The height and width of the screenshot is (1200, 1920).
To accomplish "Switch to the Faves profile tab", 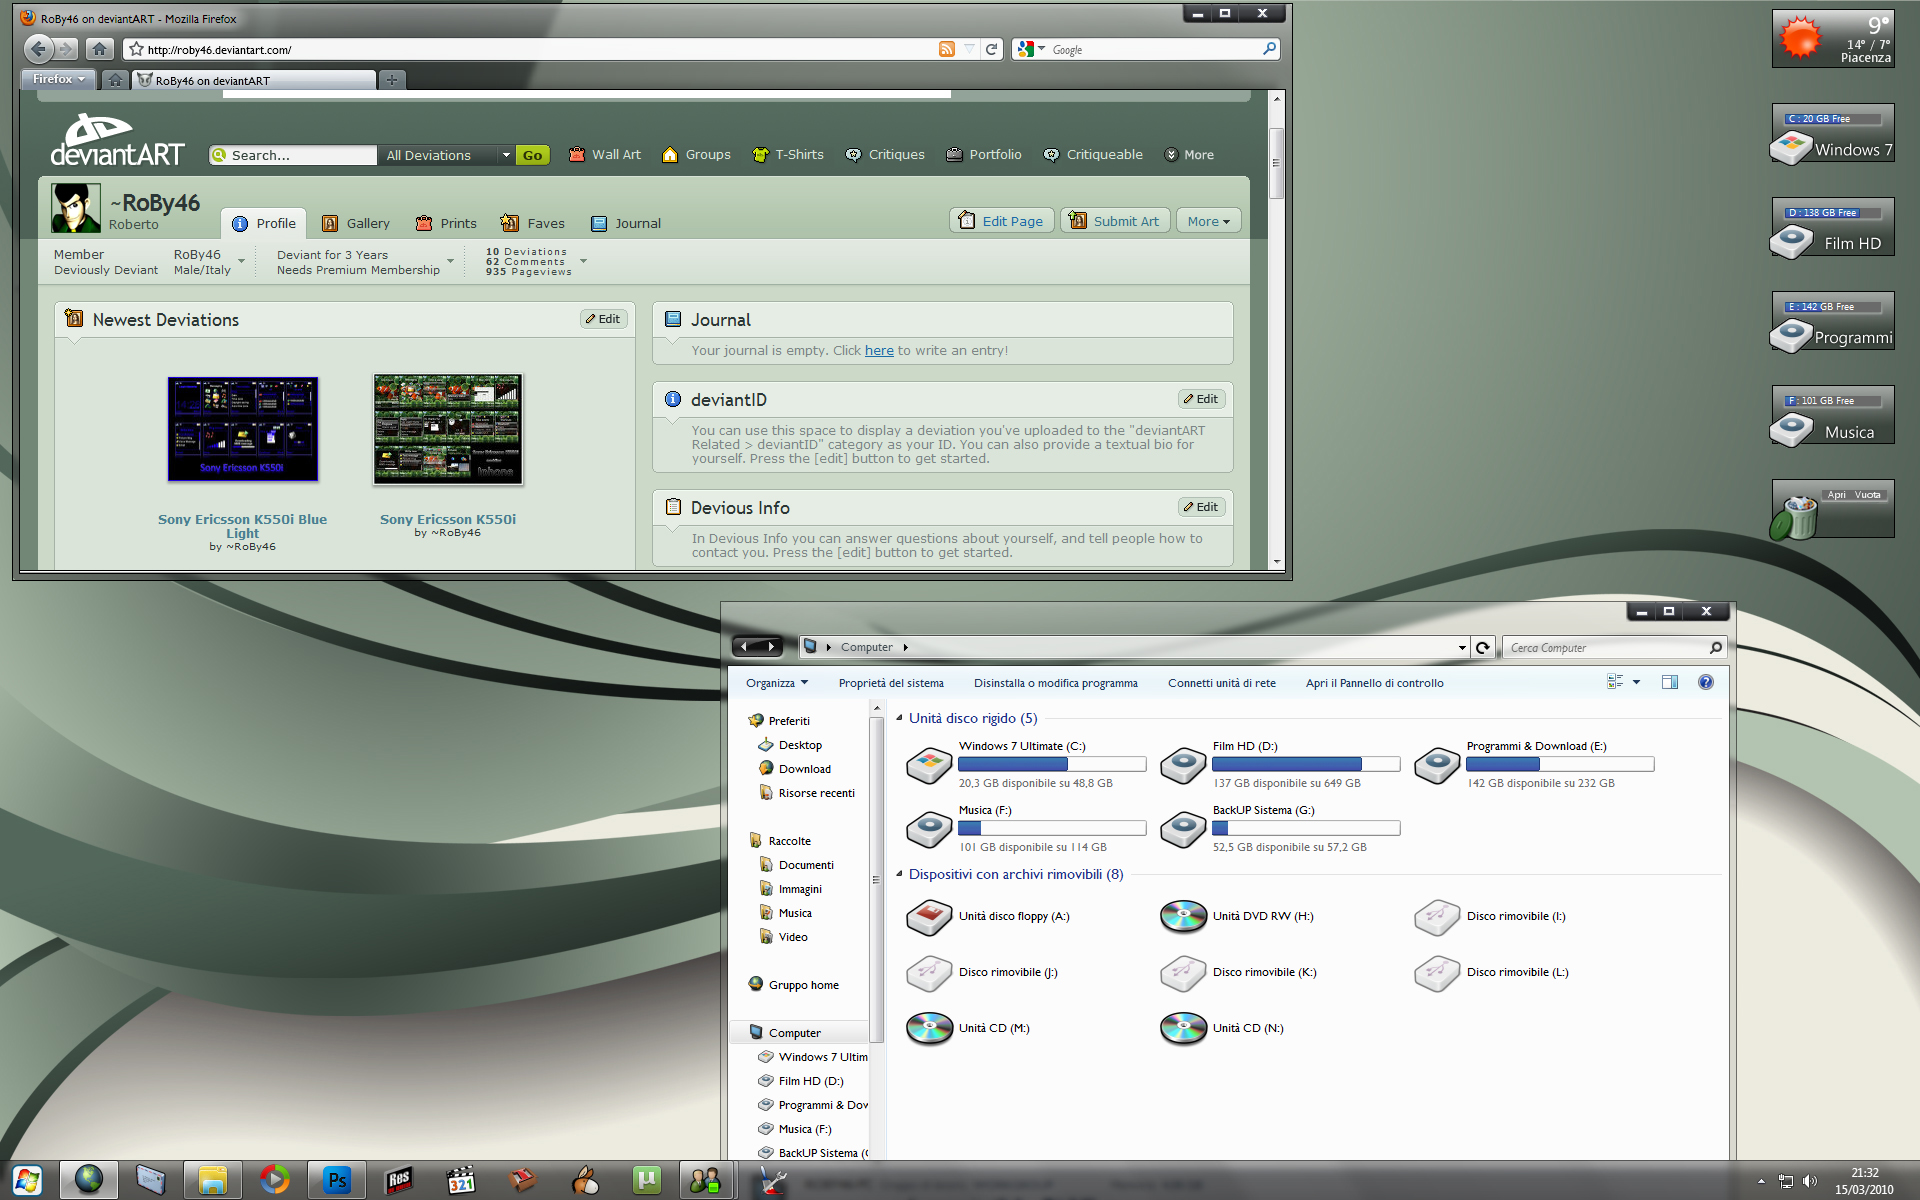I will [533, 223].
